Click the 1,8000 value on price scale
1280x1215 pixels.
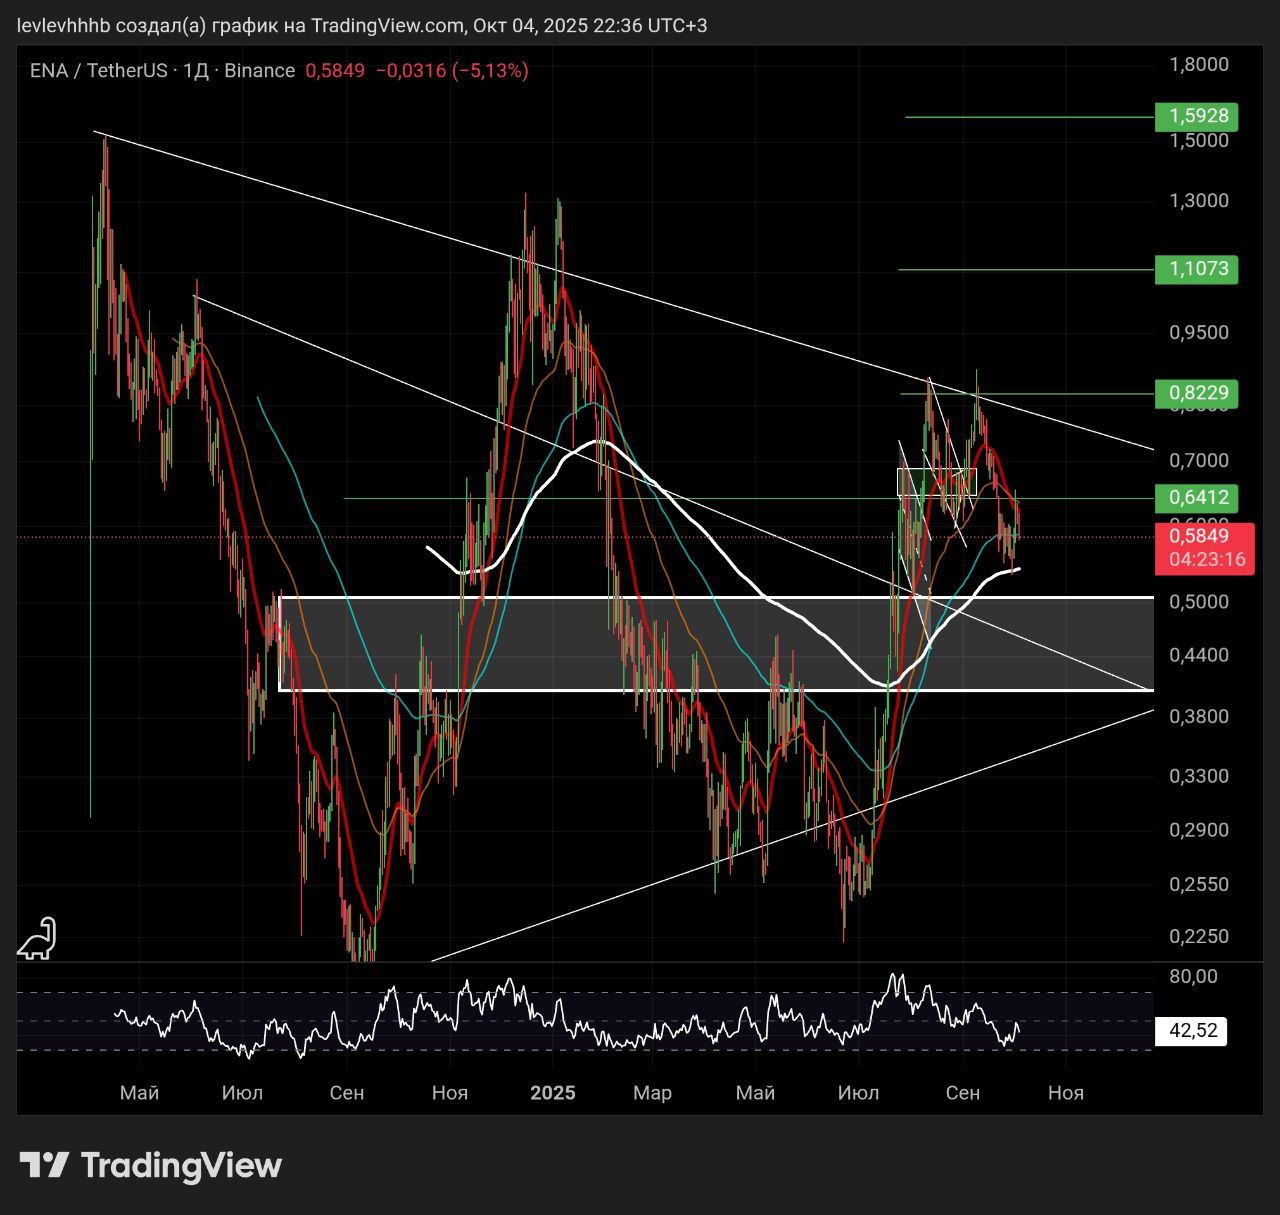(x=1198, y=64)
